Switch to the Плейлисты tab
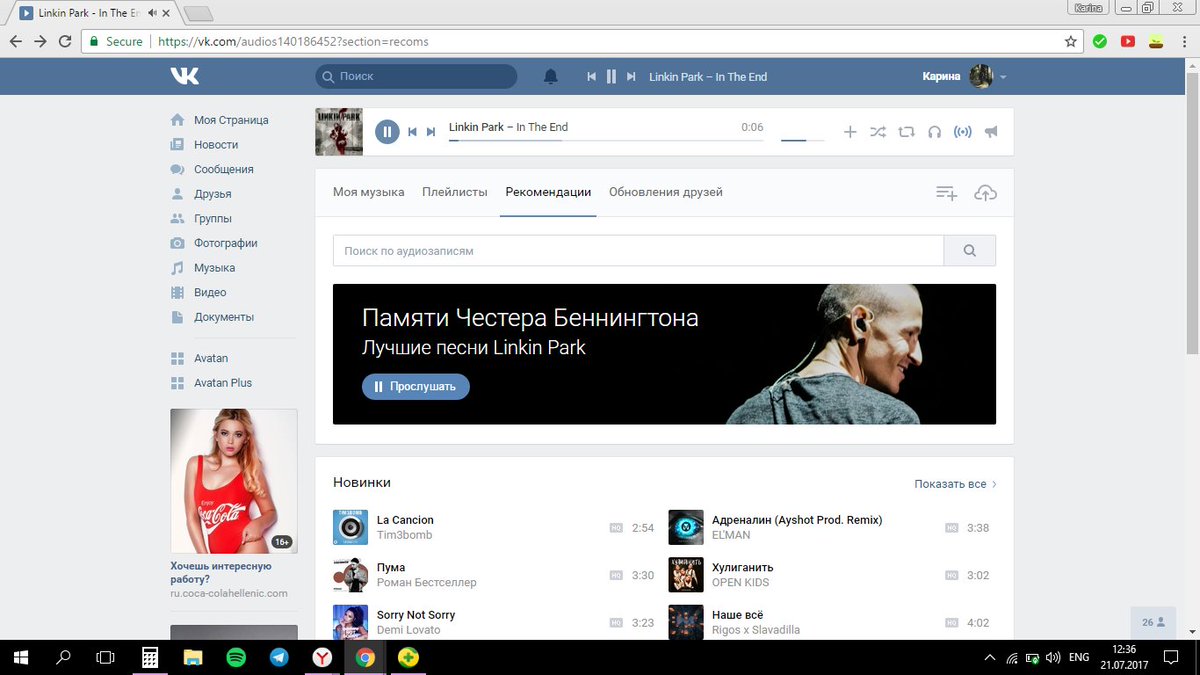This screenshot has width=1200, height=675. coord(455,192)
